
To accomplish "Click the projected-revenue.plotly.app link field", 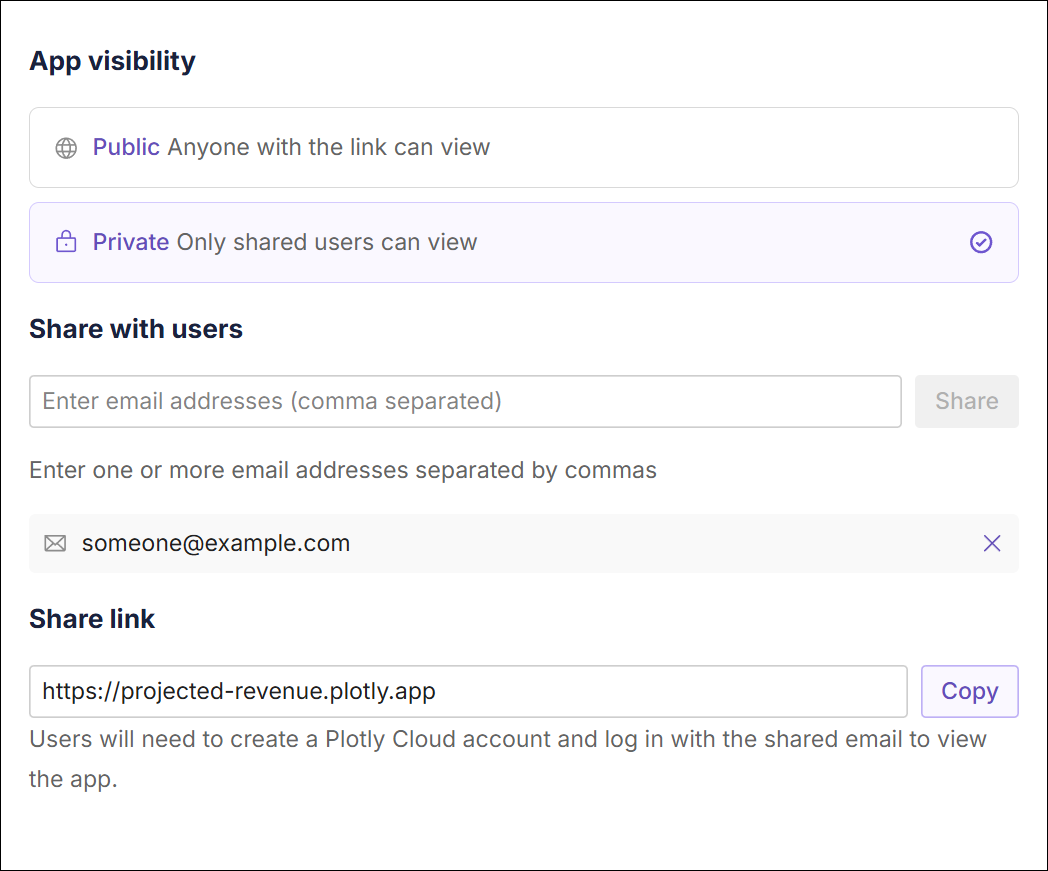I will point(467,692).
